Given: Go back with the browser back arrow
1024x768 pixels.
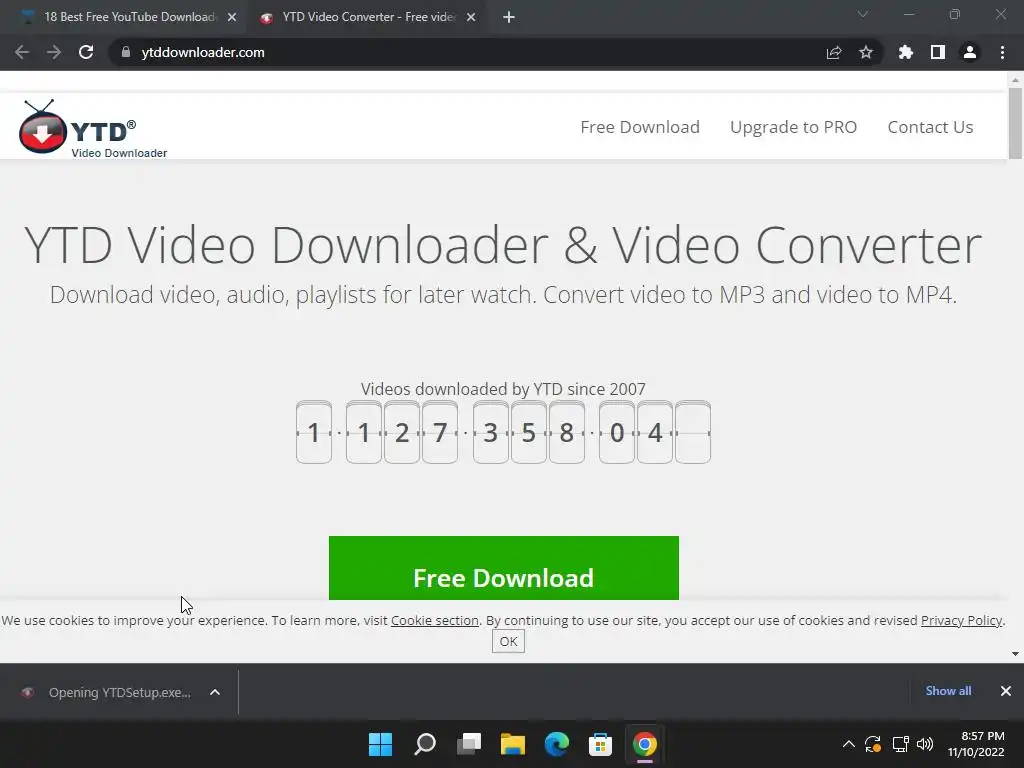Looking at the screenshot, I should point(22,52).
